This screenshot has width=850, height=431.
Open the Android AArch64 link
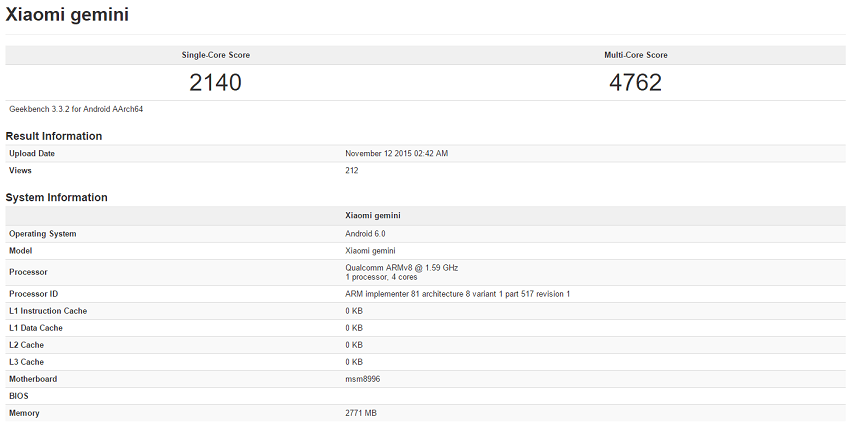pos(113,109)
